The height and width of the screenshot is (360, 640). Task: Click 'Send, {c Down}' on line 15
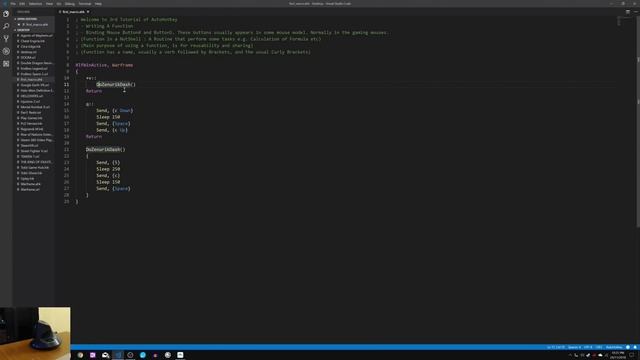[115, 111]
